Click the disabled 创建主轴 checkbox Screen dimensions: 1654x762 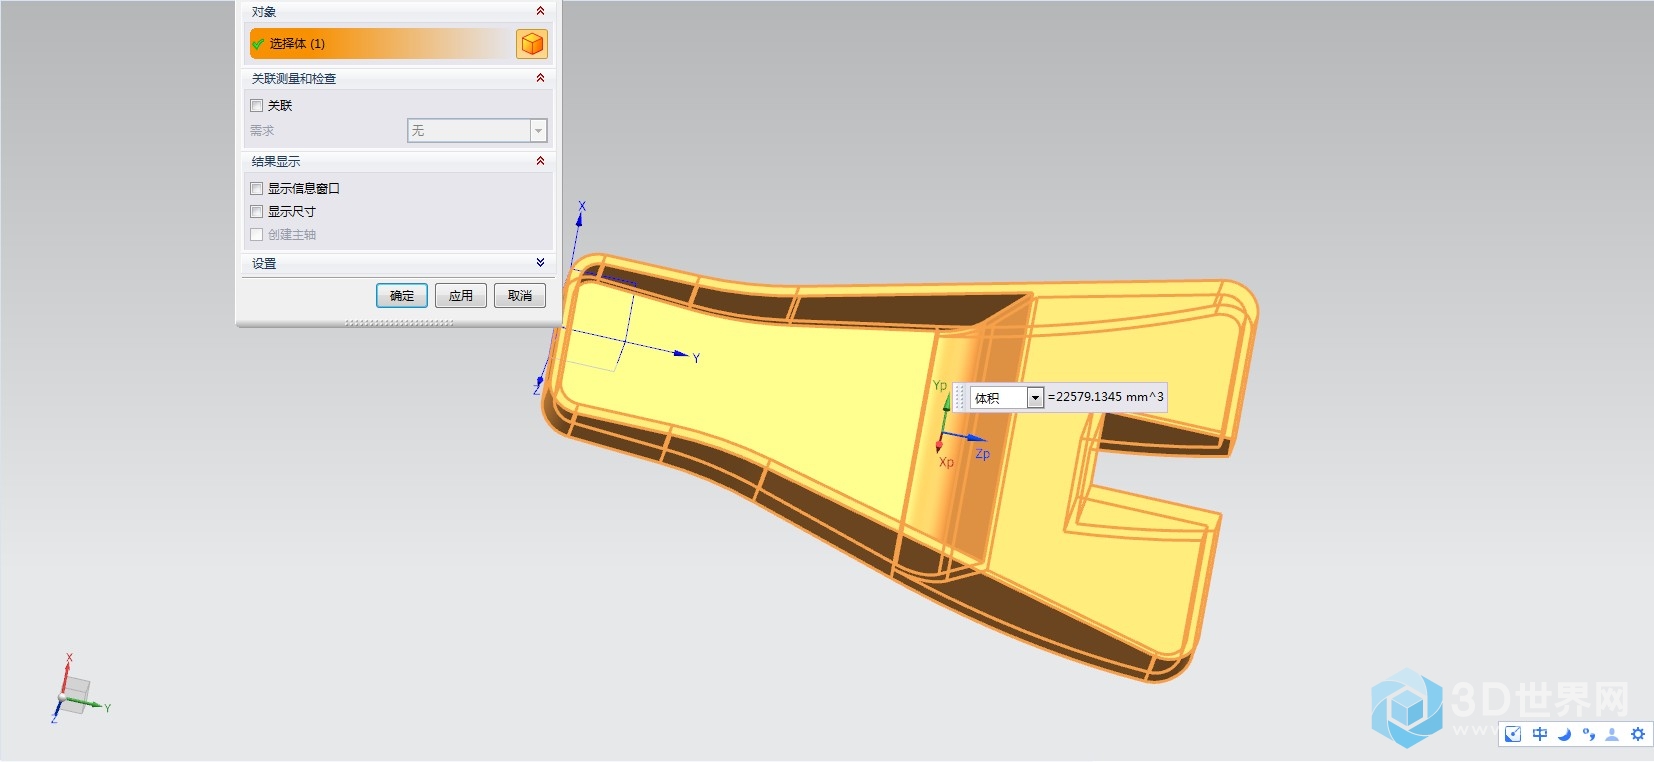257,234
